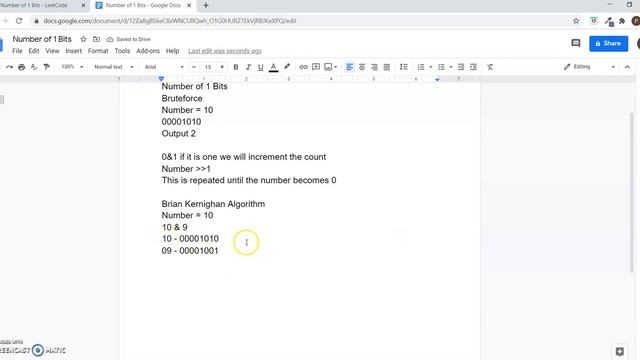640x360 pixels.
Task: Click the blue Share button
Action: 608,43
